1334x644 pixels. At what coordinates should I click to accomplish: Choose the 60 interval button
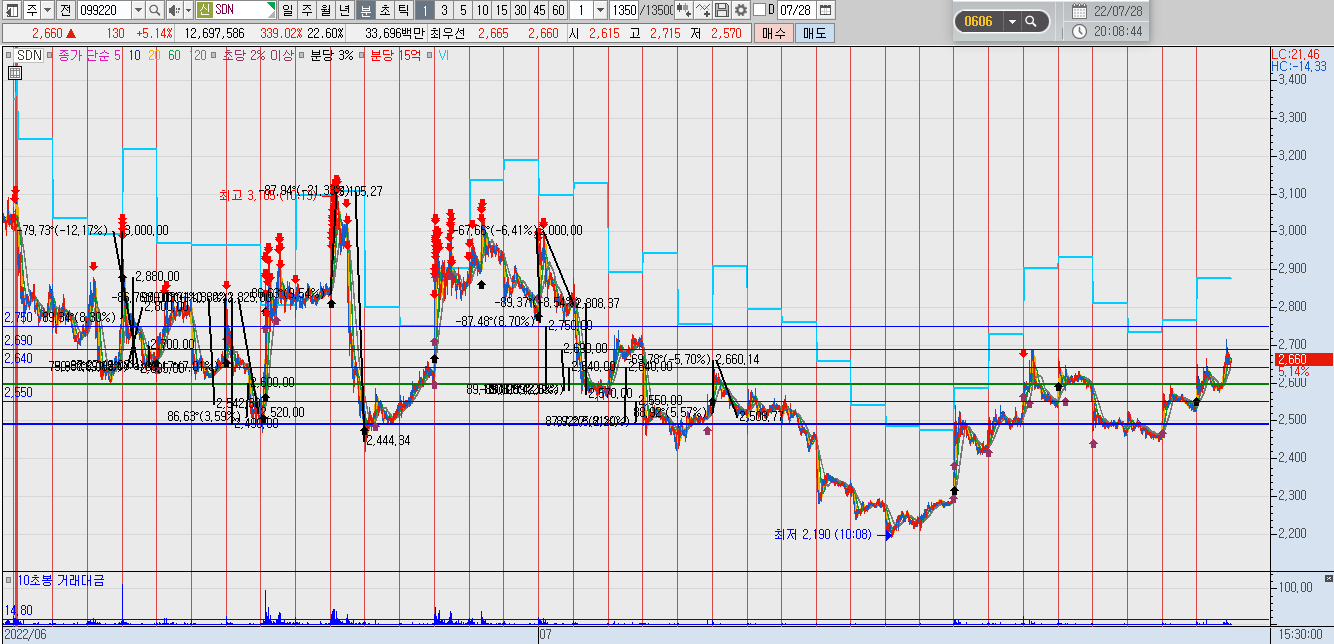(558, 10)
